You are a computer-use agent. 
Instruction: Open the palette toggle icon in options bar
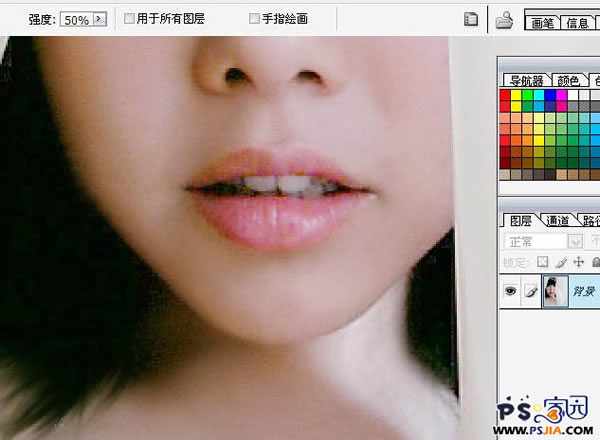(x=471, y=19)
